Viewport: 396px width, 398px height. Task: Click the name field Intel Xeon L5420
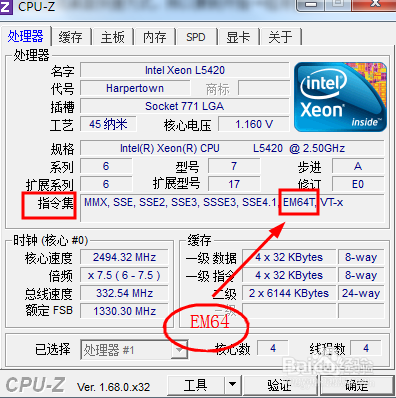(185, 70)
